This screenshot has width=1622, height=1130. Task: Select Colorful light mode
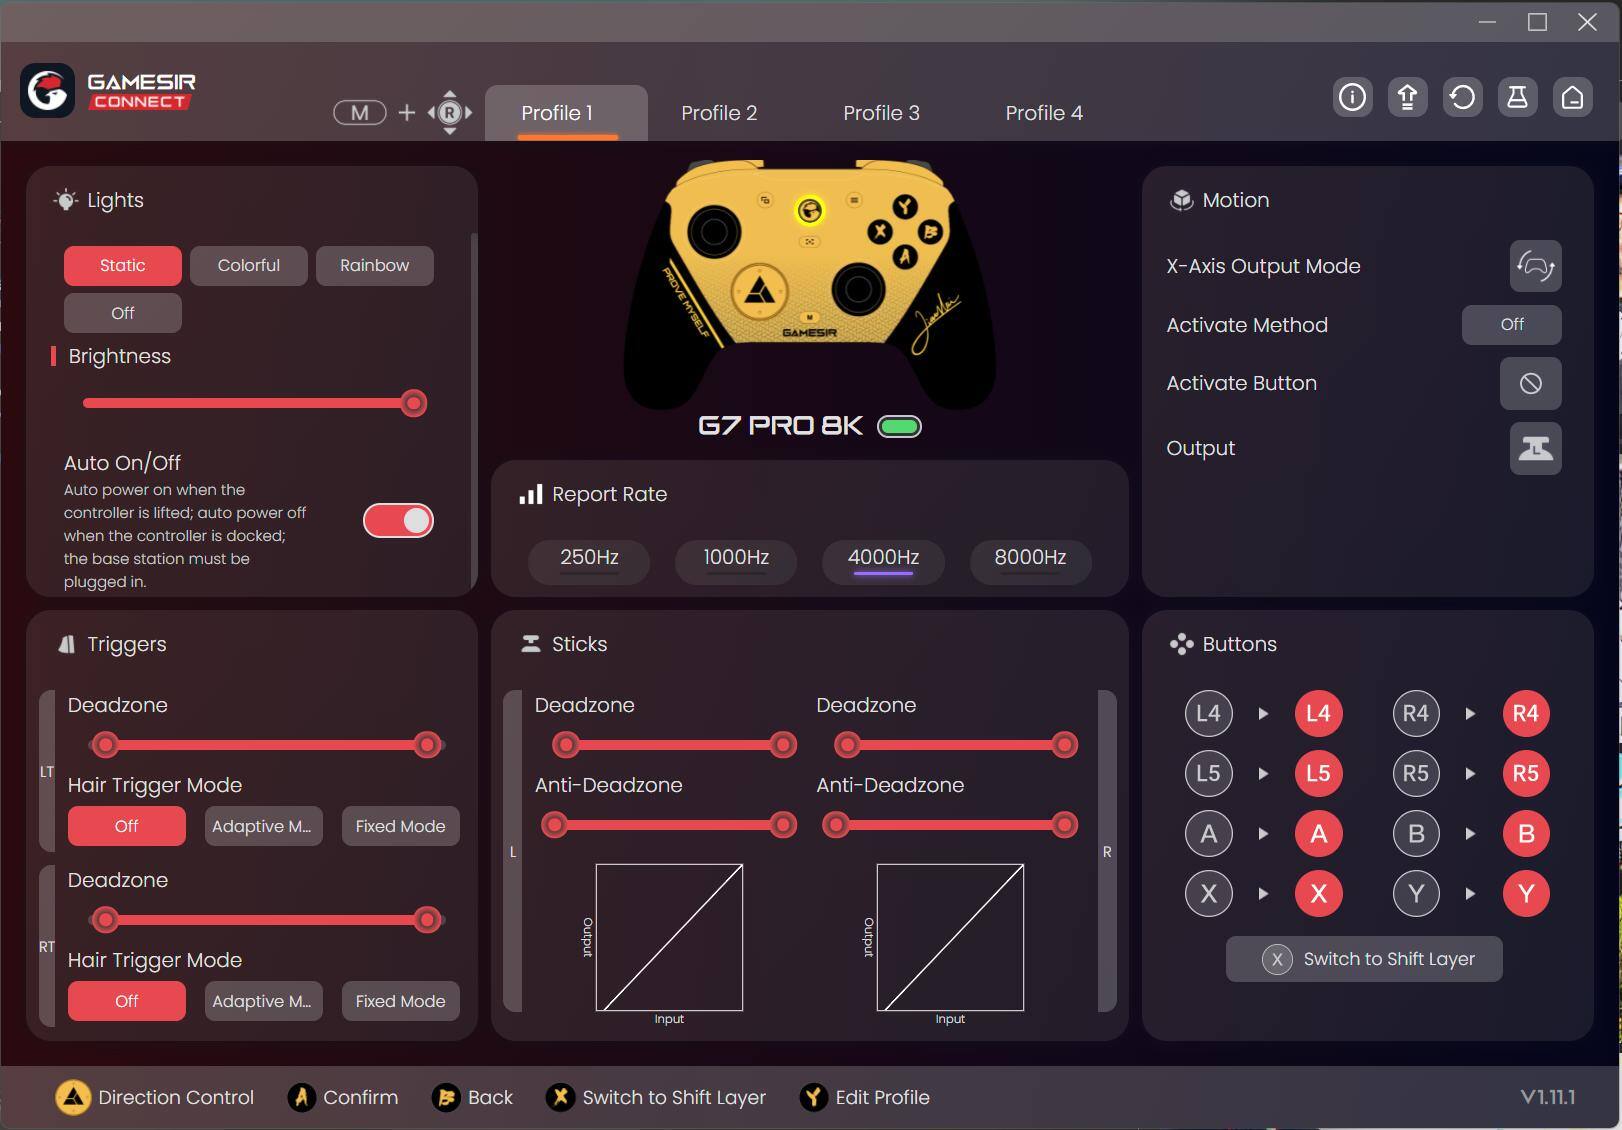pyautogui.click(x=249, y=266)
